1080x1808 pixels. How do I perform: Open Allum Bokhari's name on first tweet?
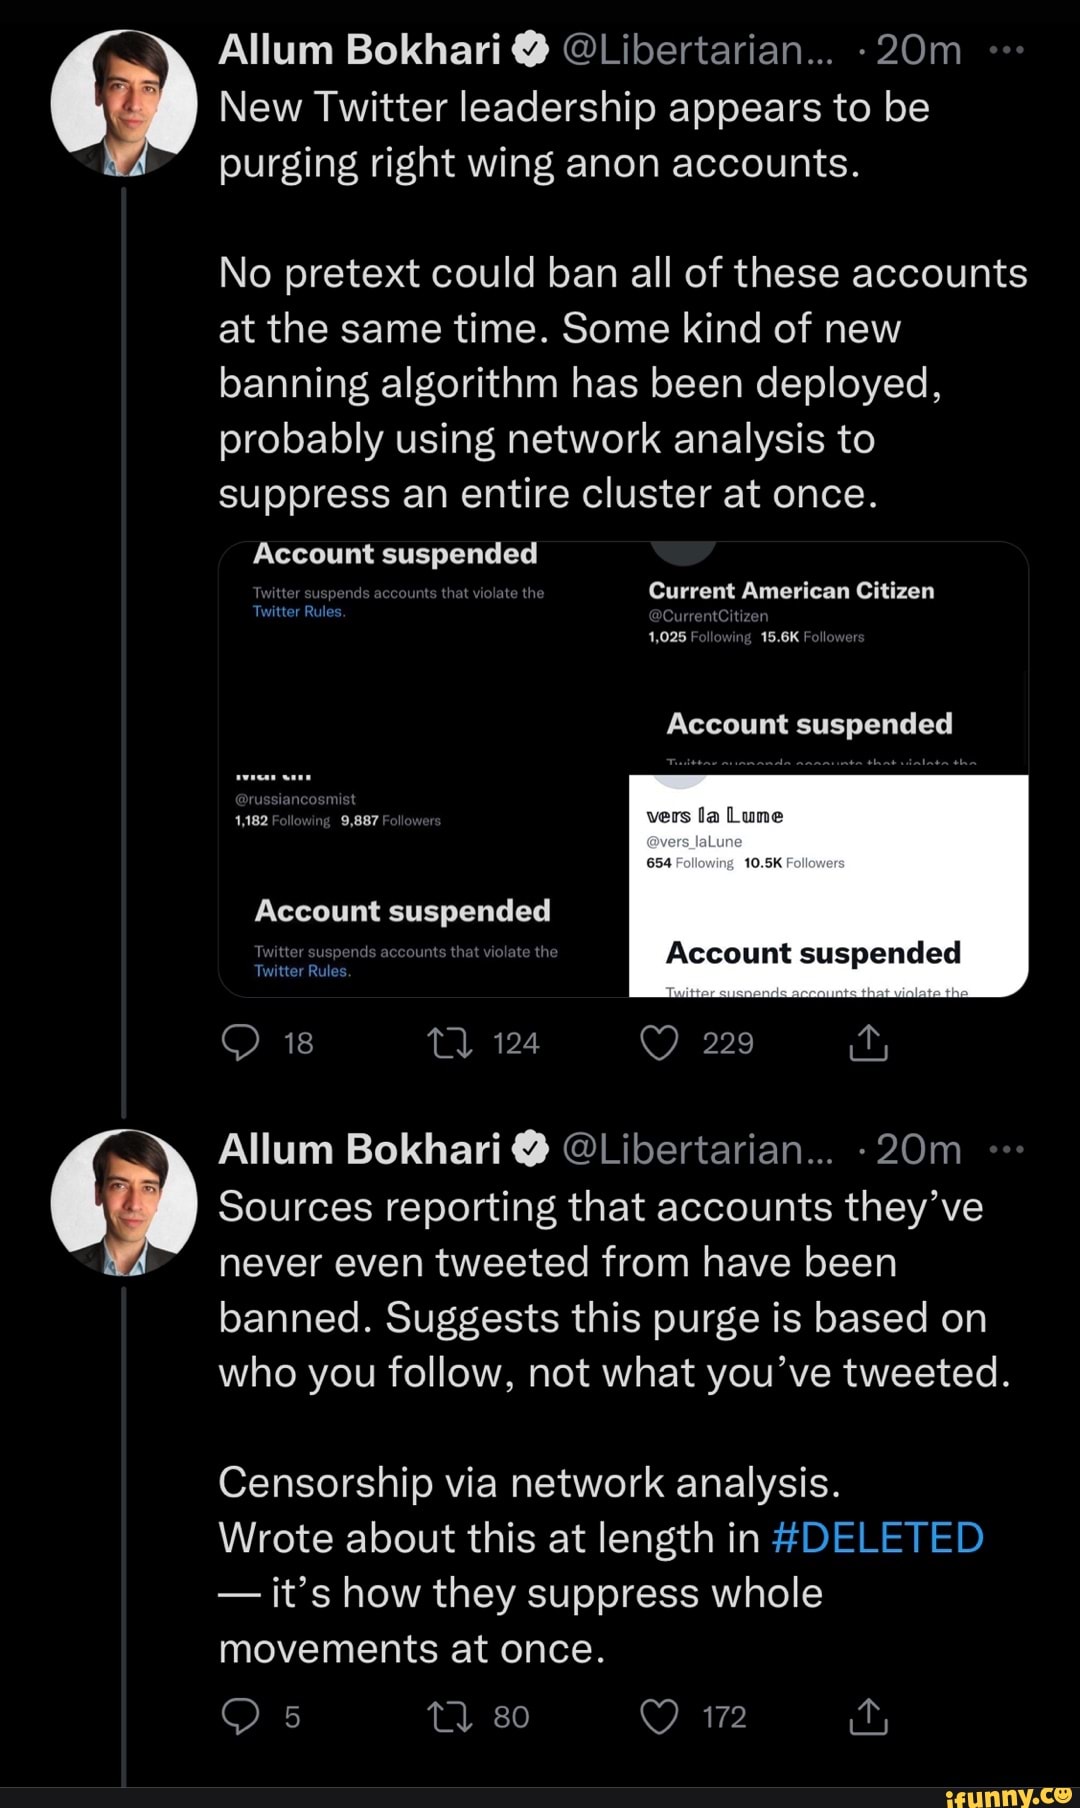coord(359,50)
